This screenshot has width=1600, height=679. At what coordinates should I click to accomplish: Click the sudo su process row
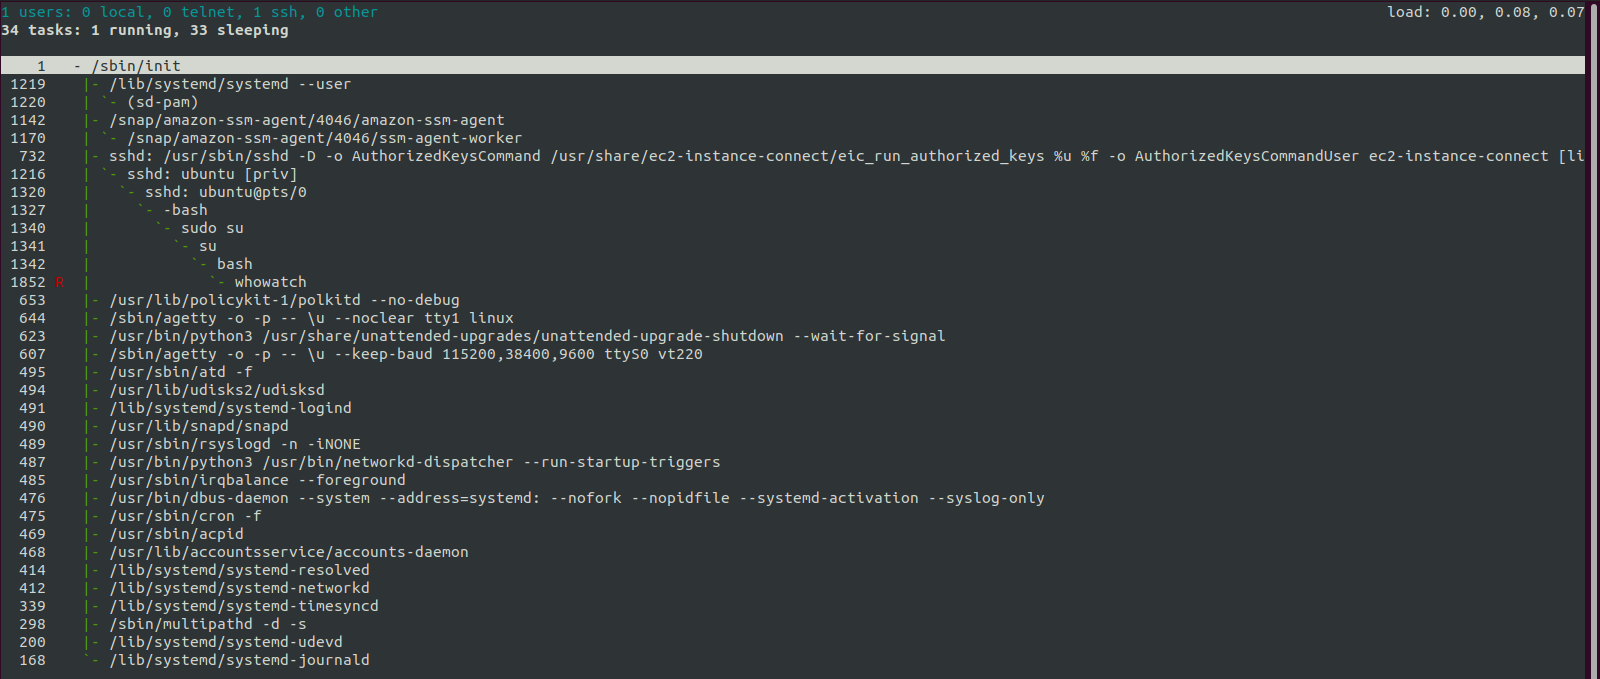click(212, 228)
